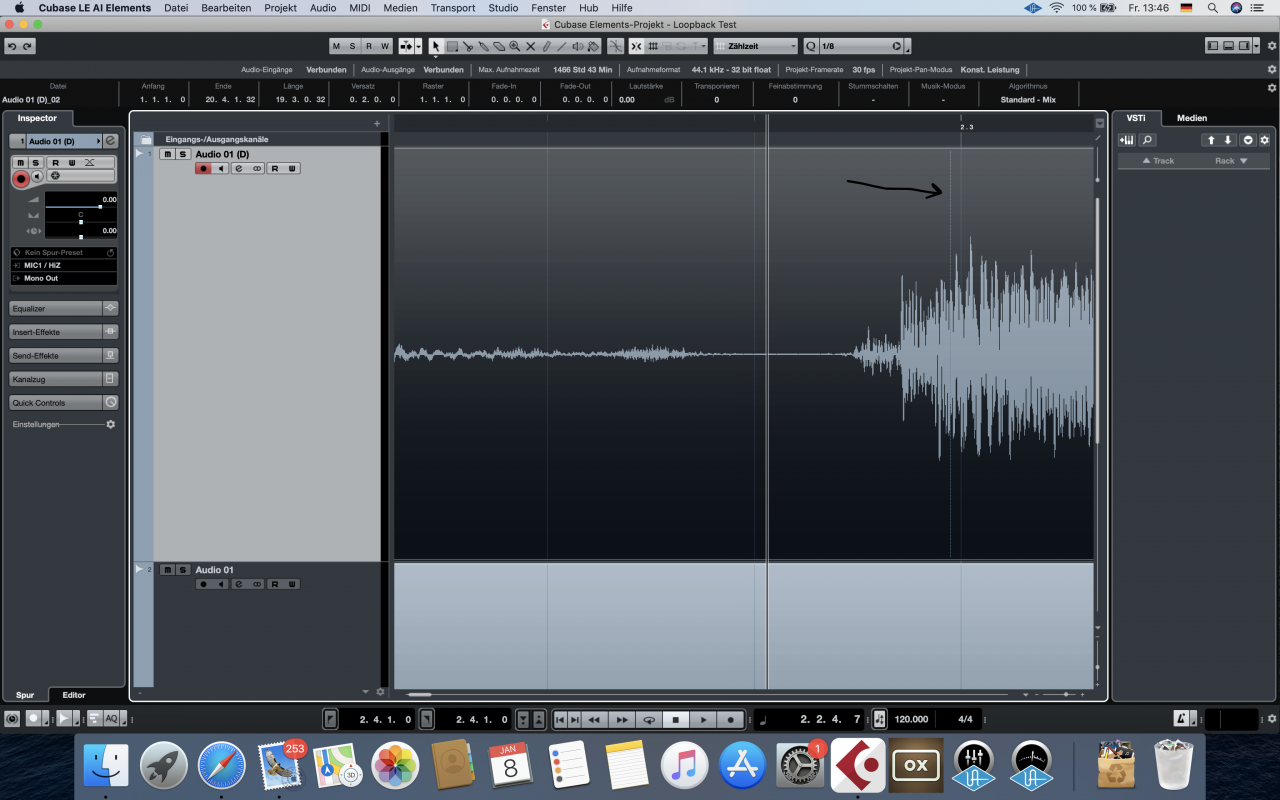Open the Rack dropdown in VSTi panel
The height and width of the screenshot is (800, 1280).
click(1231, 161)
